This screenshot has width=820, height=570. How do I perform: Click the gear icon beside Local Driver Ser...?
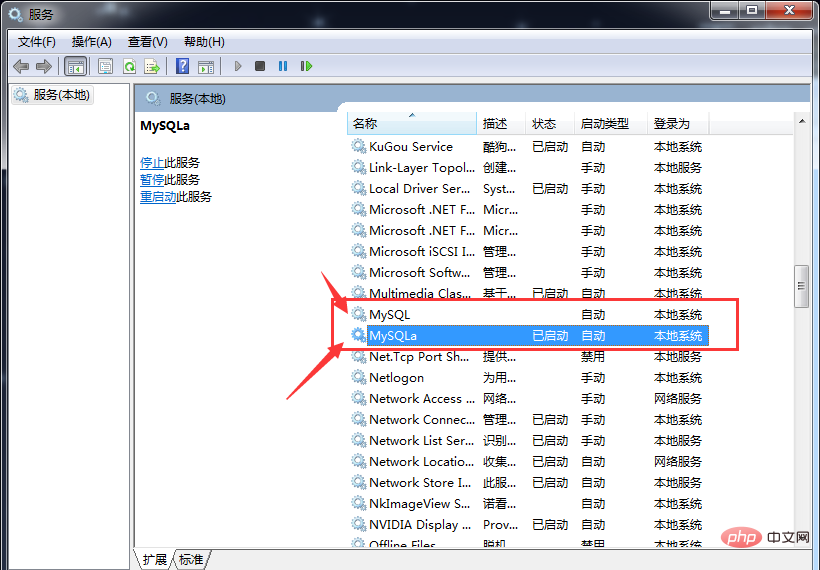pos(358,188)
